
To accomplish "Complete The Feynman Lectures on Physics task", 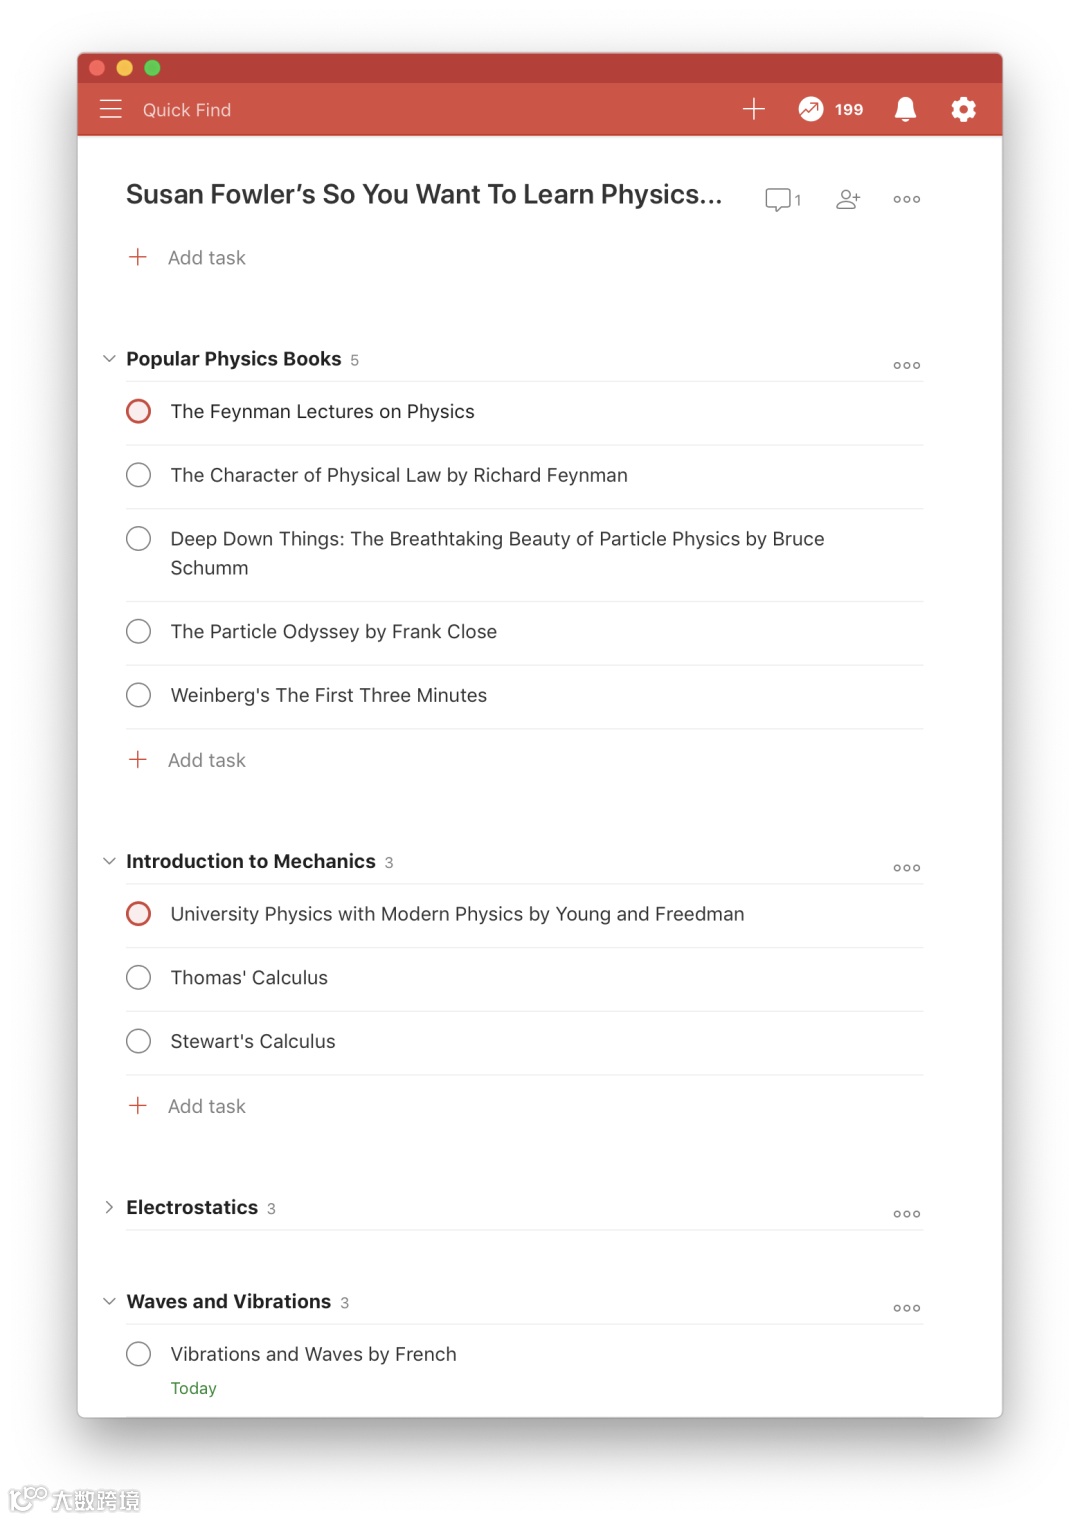I will (139, 411).
